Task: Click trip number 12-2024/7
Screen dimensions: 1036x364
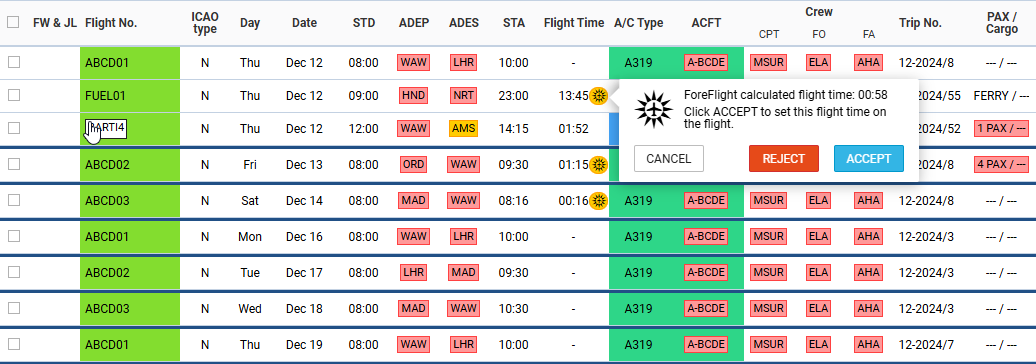Action: coord(926,345)
